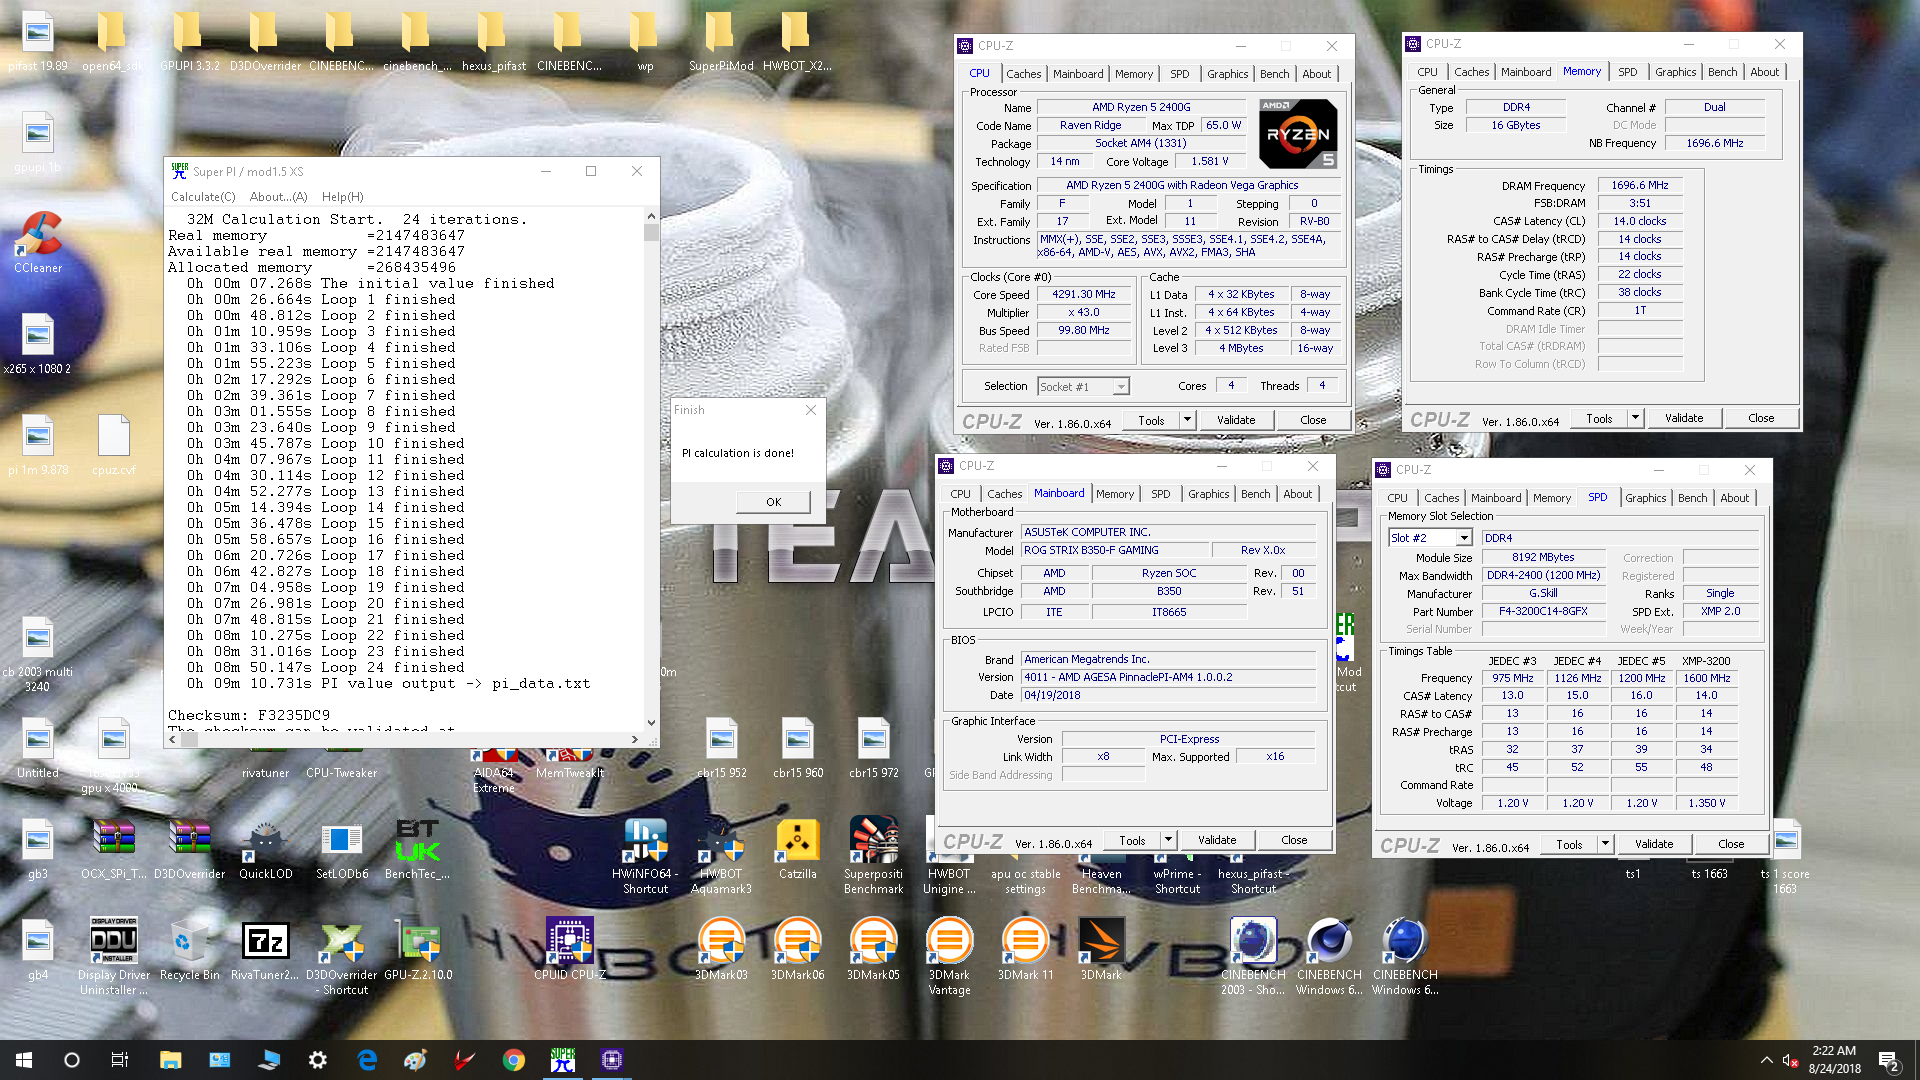Open the CINEBENCH 2003 icon

(x=1253, y=955)
